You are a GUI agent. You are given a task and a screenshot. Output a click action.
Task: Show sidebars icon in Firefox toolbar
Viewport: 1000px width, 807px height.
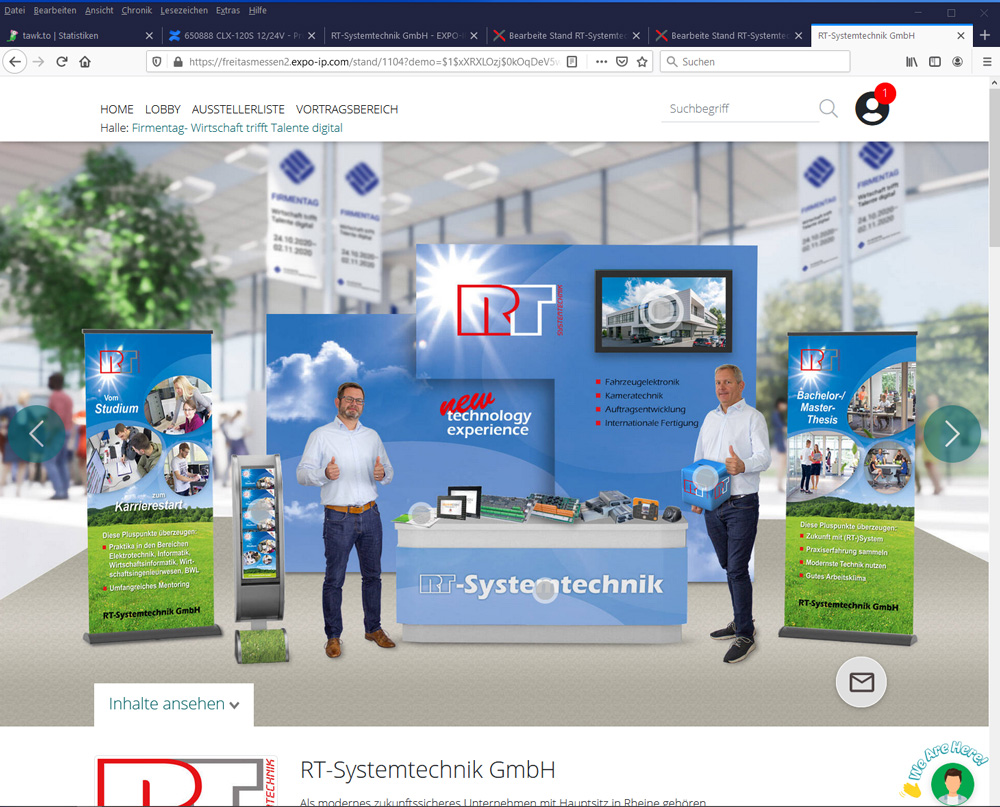point(935,62)
